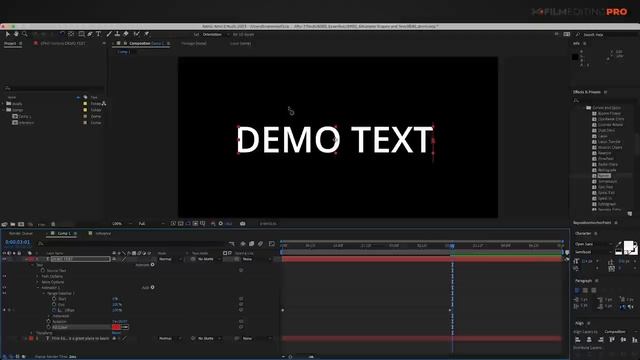Select the Pen tool

(x=90, y=34)
